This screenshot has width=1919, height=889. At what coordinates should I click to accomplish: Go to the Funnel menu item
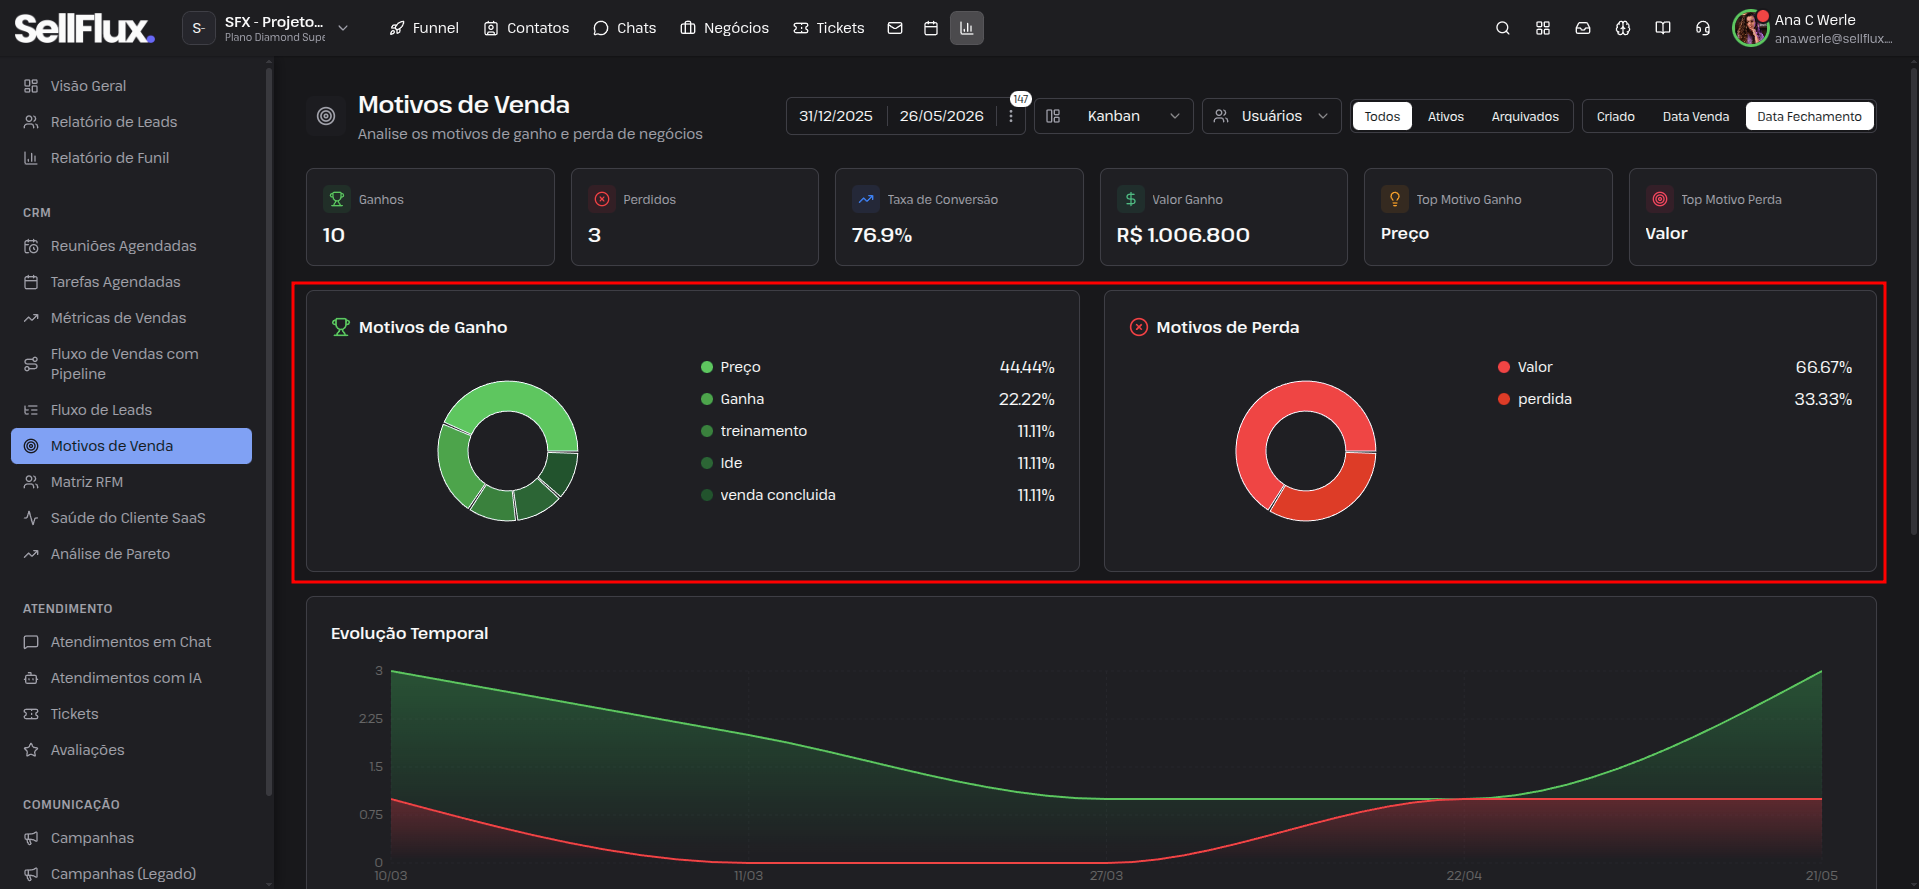click(x=424, y=28)
